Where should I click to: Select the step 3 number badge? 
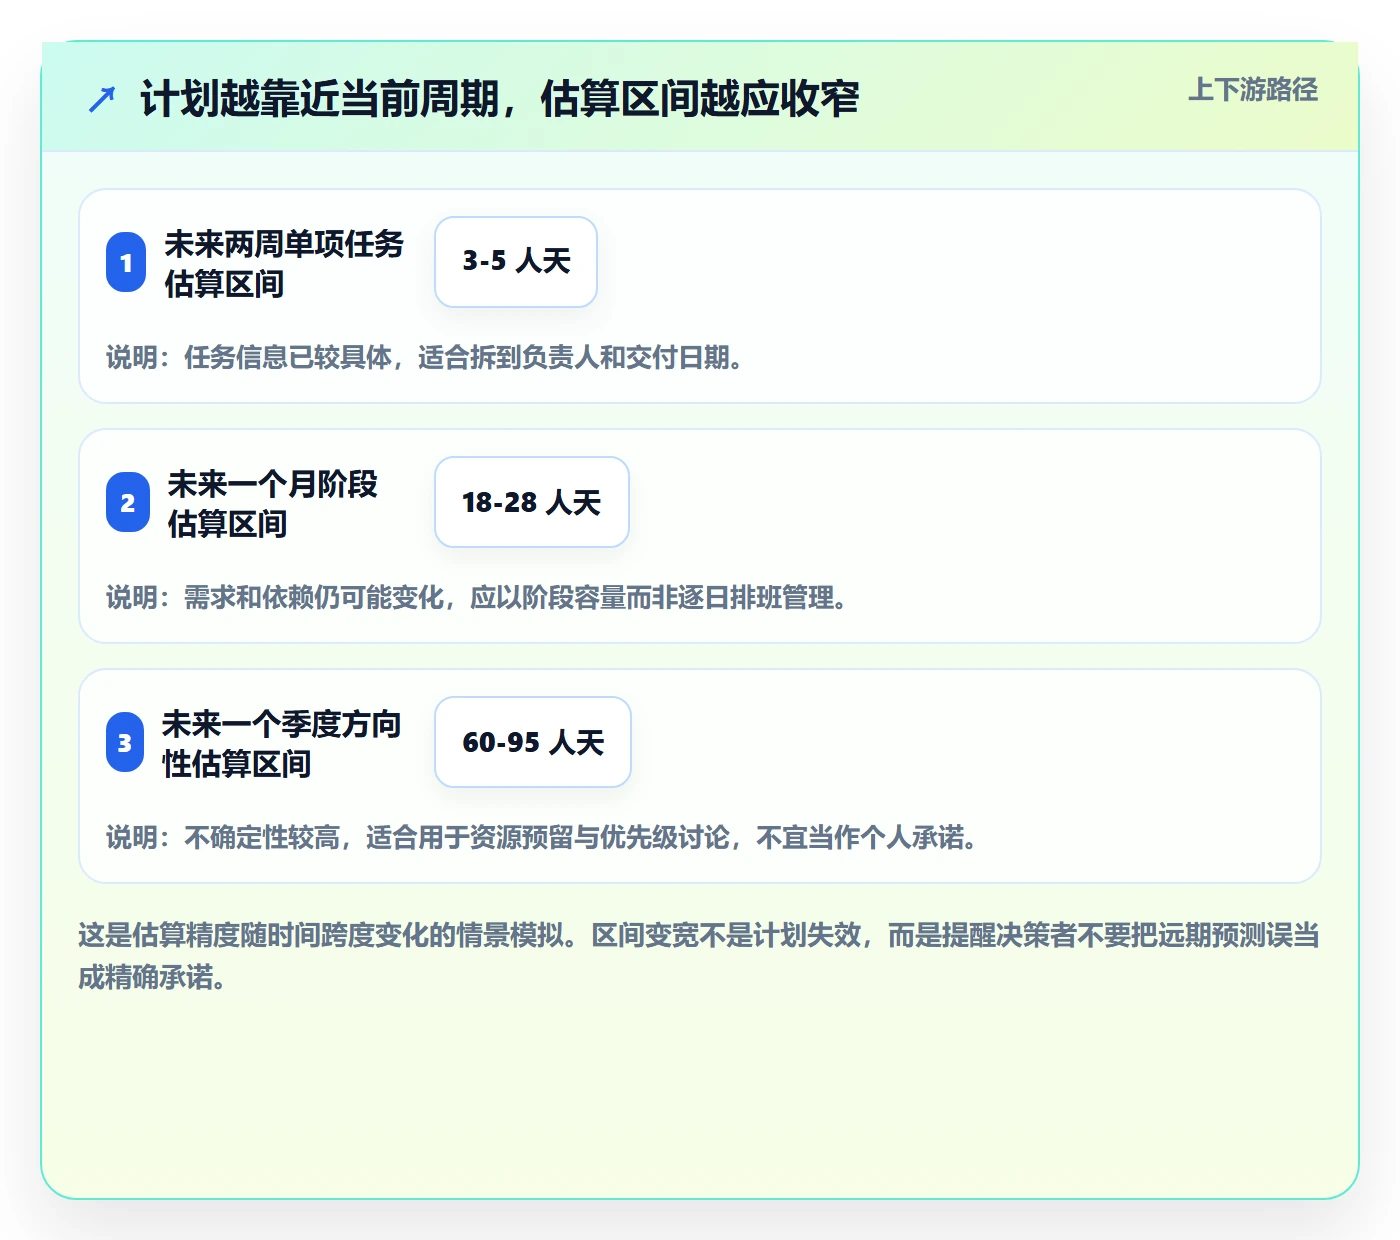125,742
